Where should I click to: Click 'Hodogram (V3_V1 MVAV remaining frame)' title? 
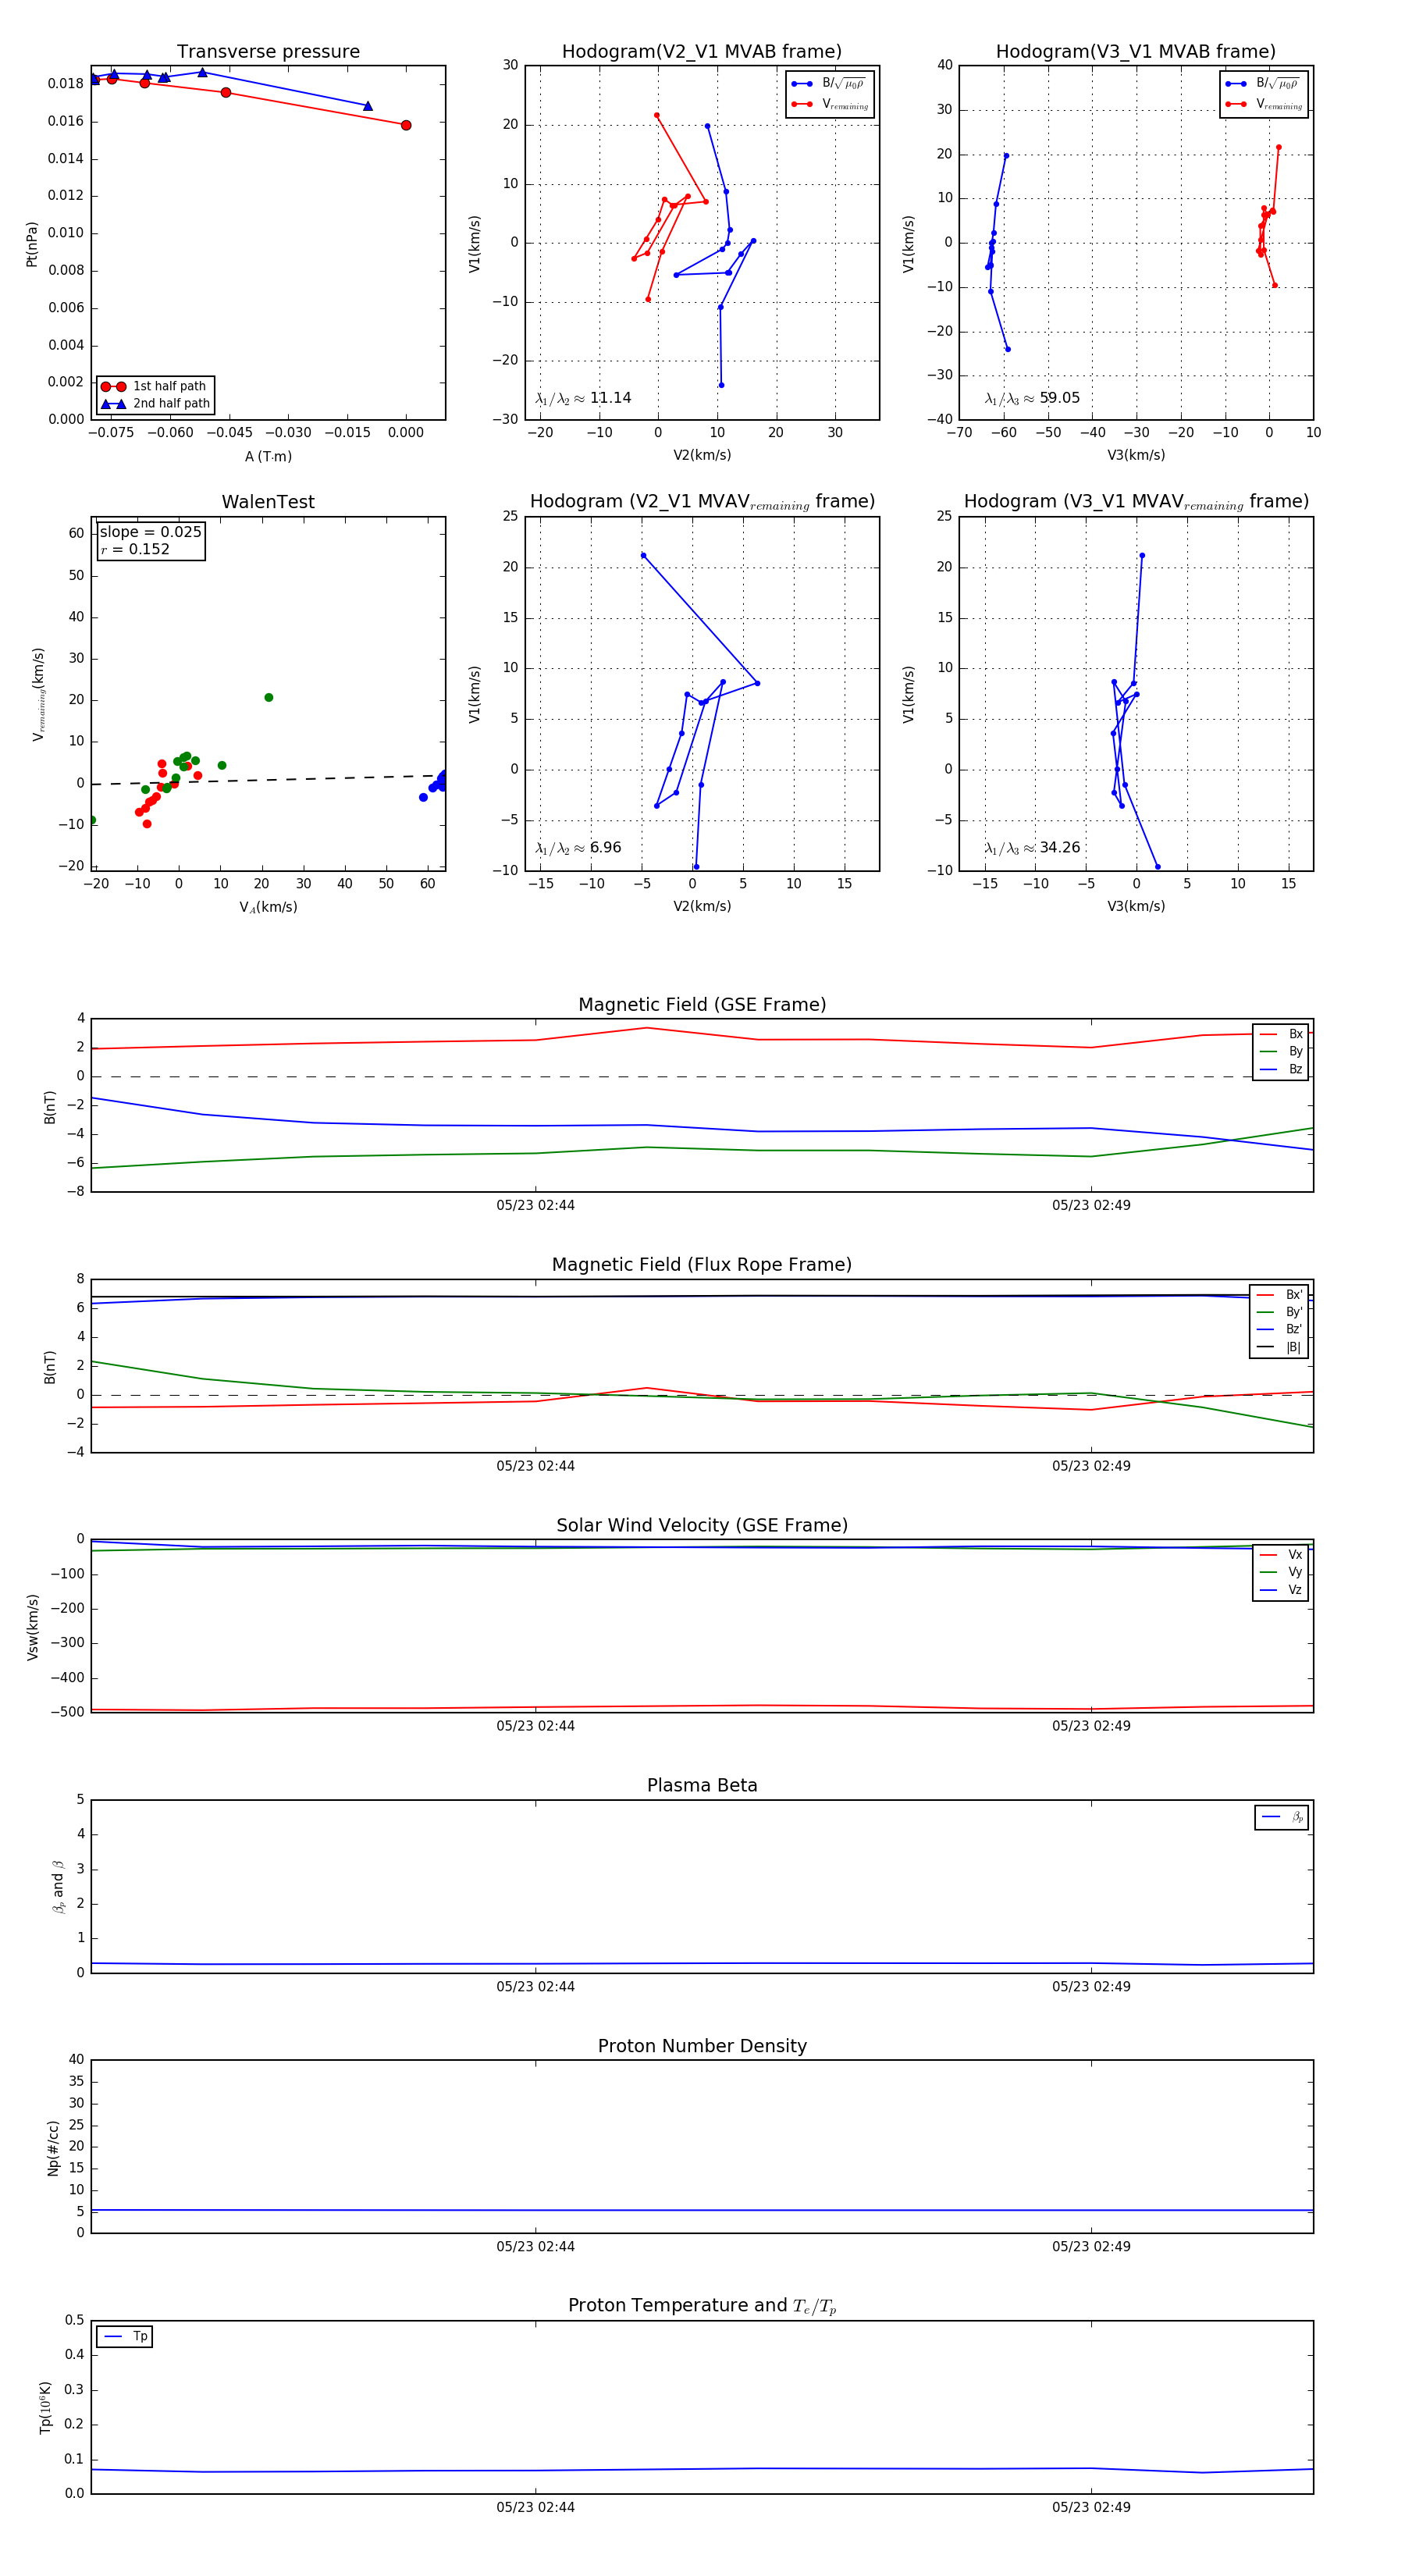coord(1136,502)
